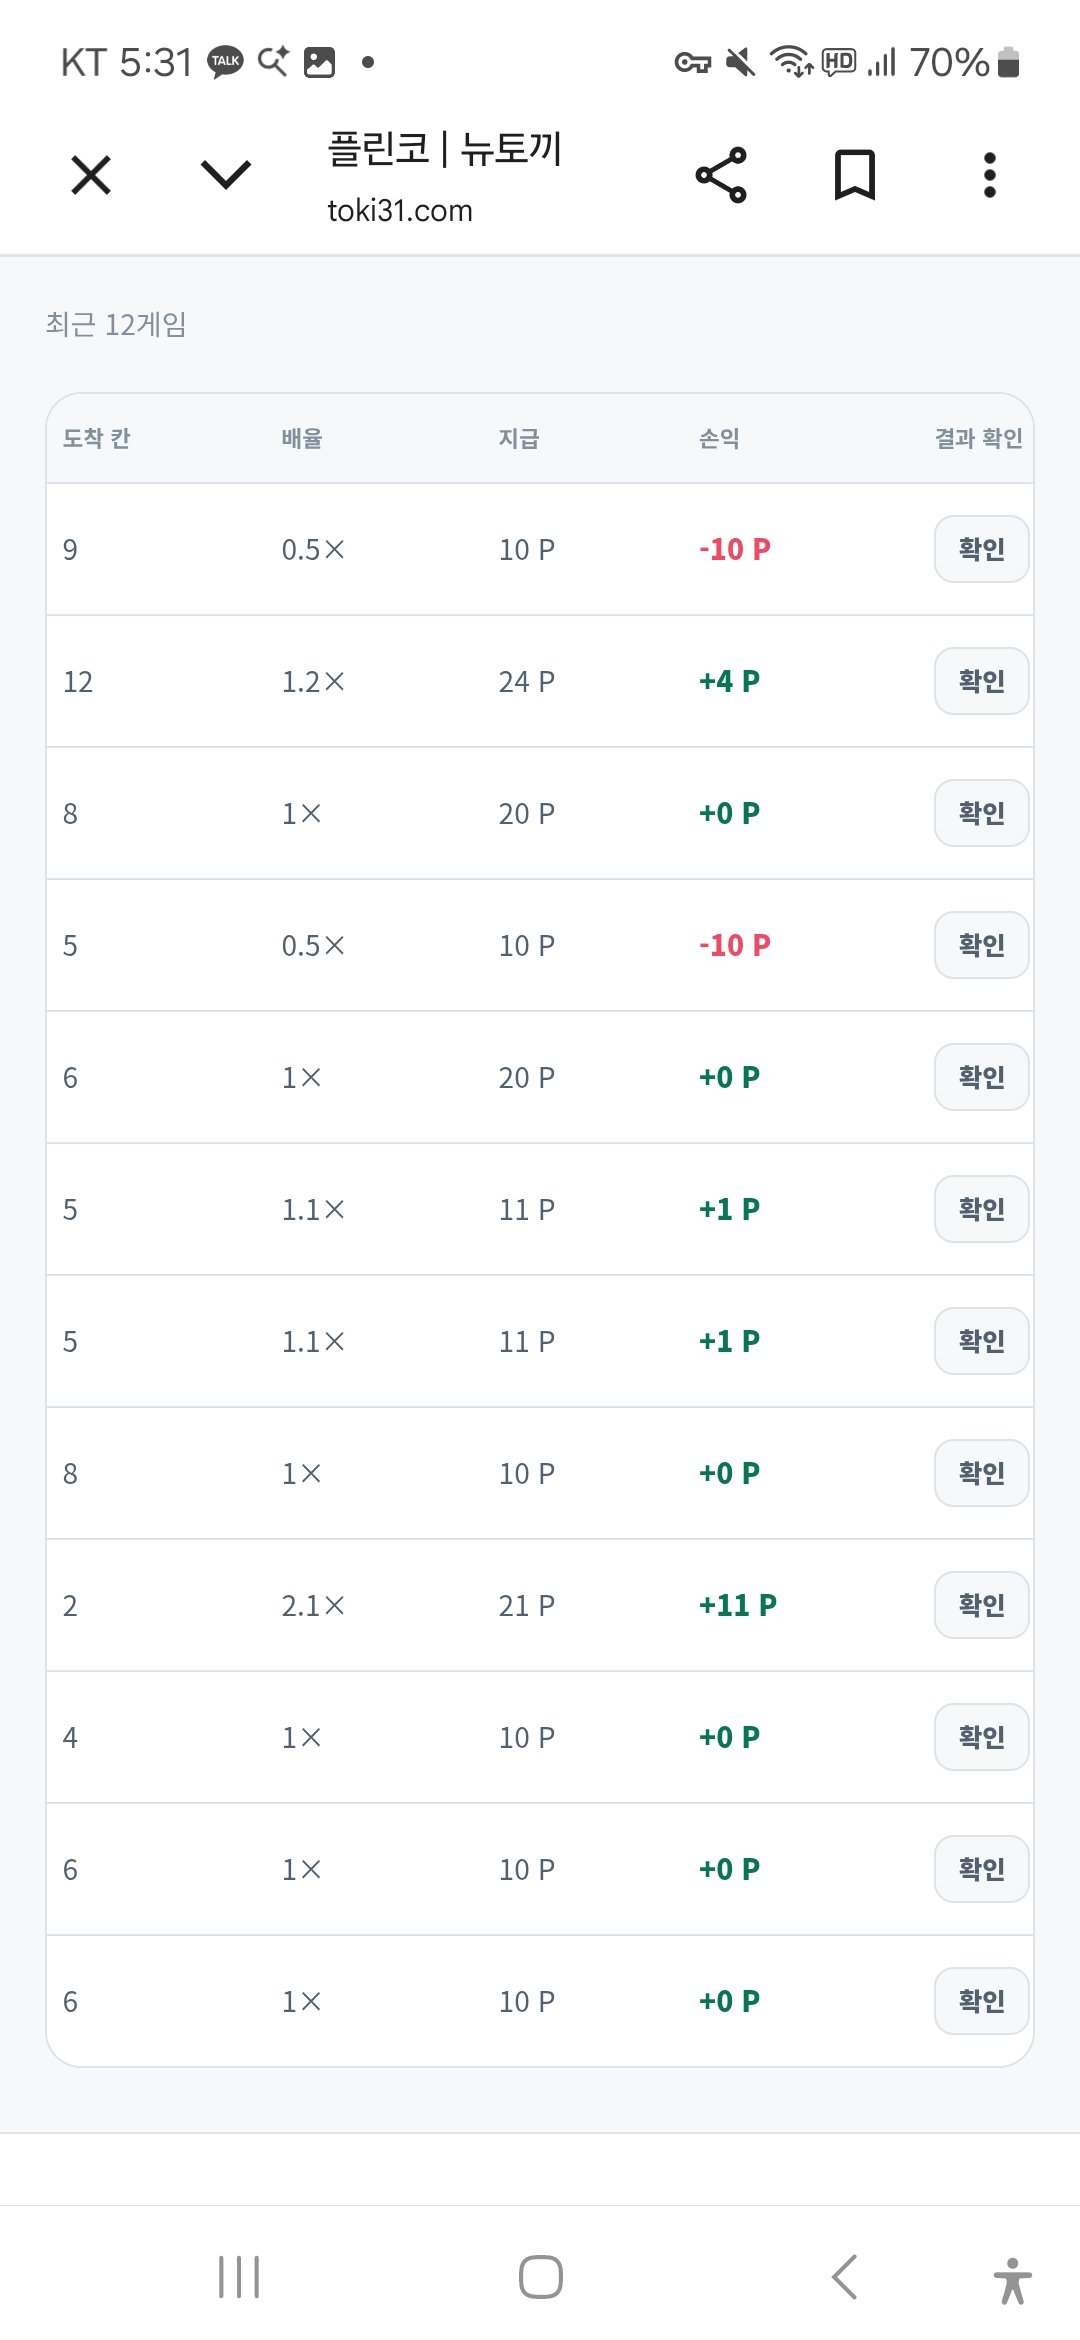Image resolution: width=1080 pixels, height=2340 pixels.
Task: Click 확인 for the 2.1× multiplier row
Action: (x=981, y=1605)
